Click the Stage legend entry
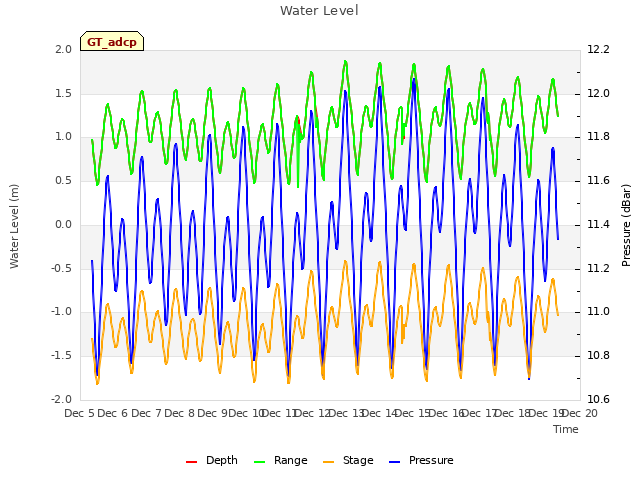 click(x=348, y=460)
